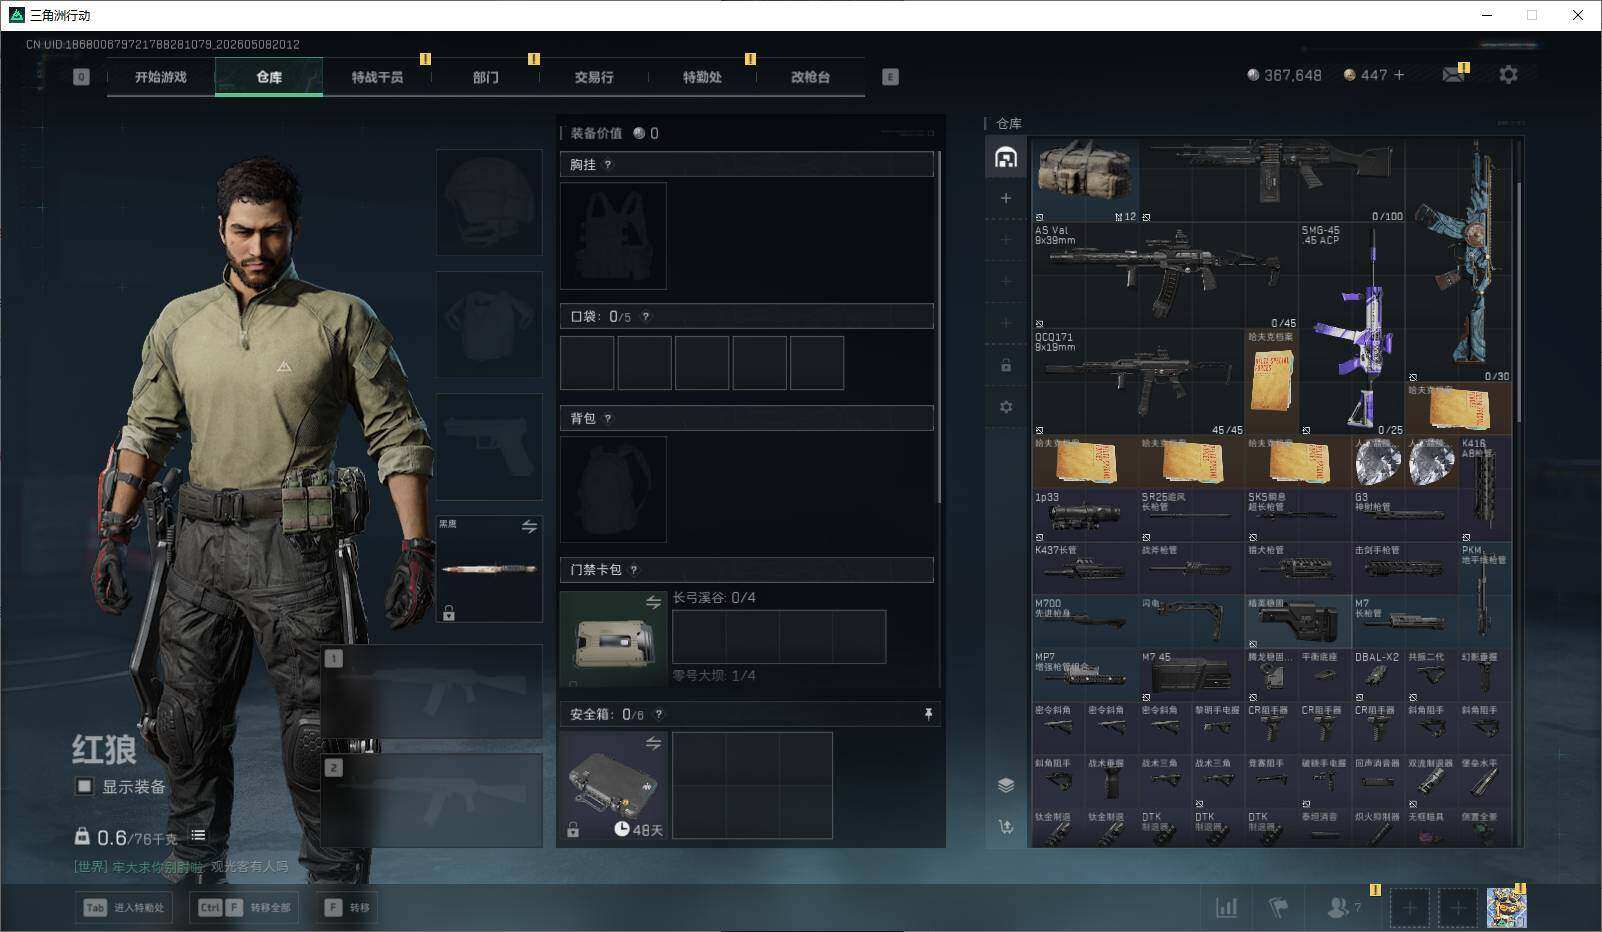This screenshot has width=1602, height=932.
Task: Click the swap icon on the safe box
Action: pyautogui.click(x=653, y=743)
